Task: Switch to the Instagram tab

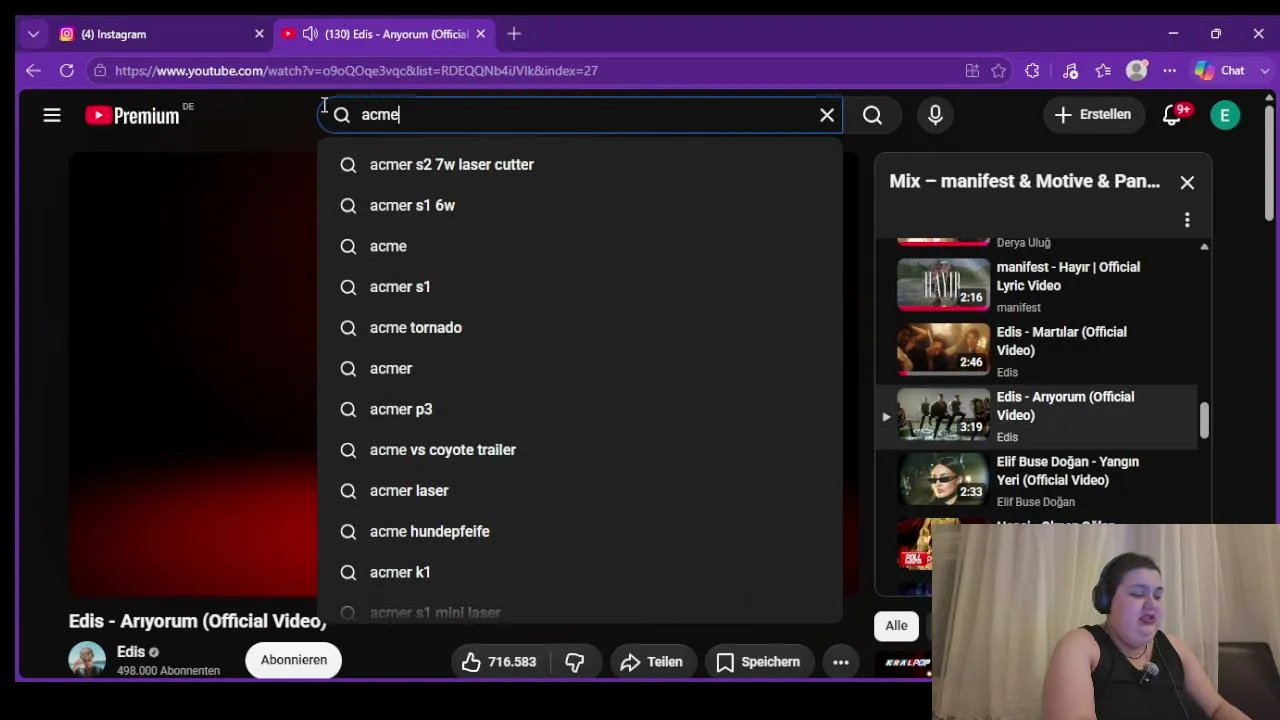Action: 162,34
